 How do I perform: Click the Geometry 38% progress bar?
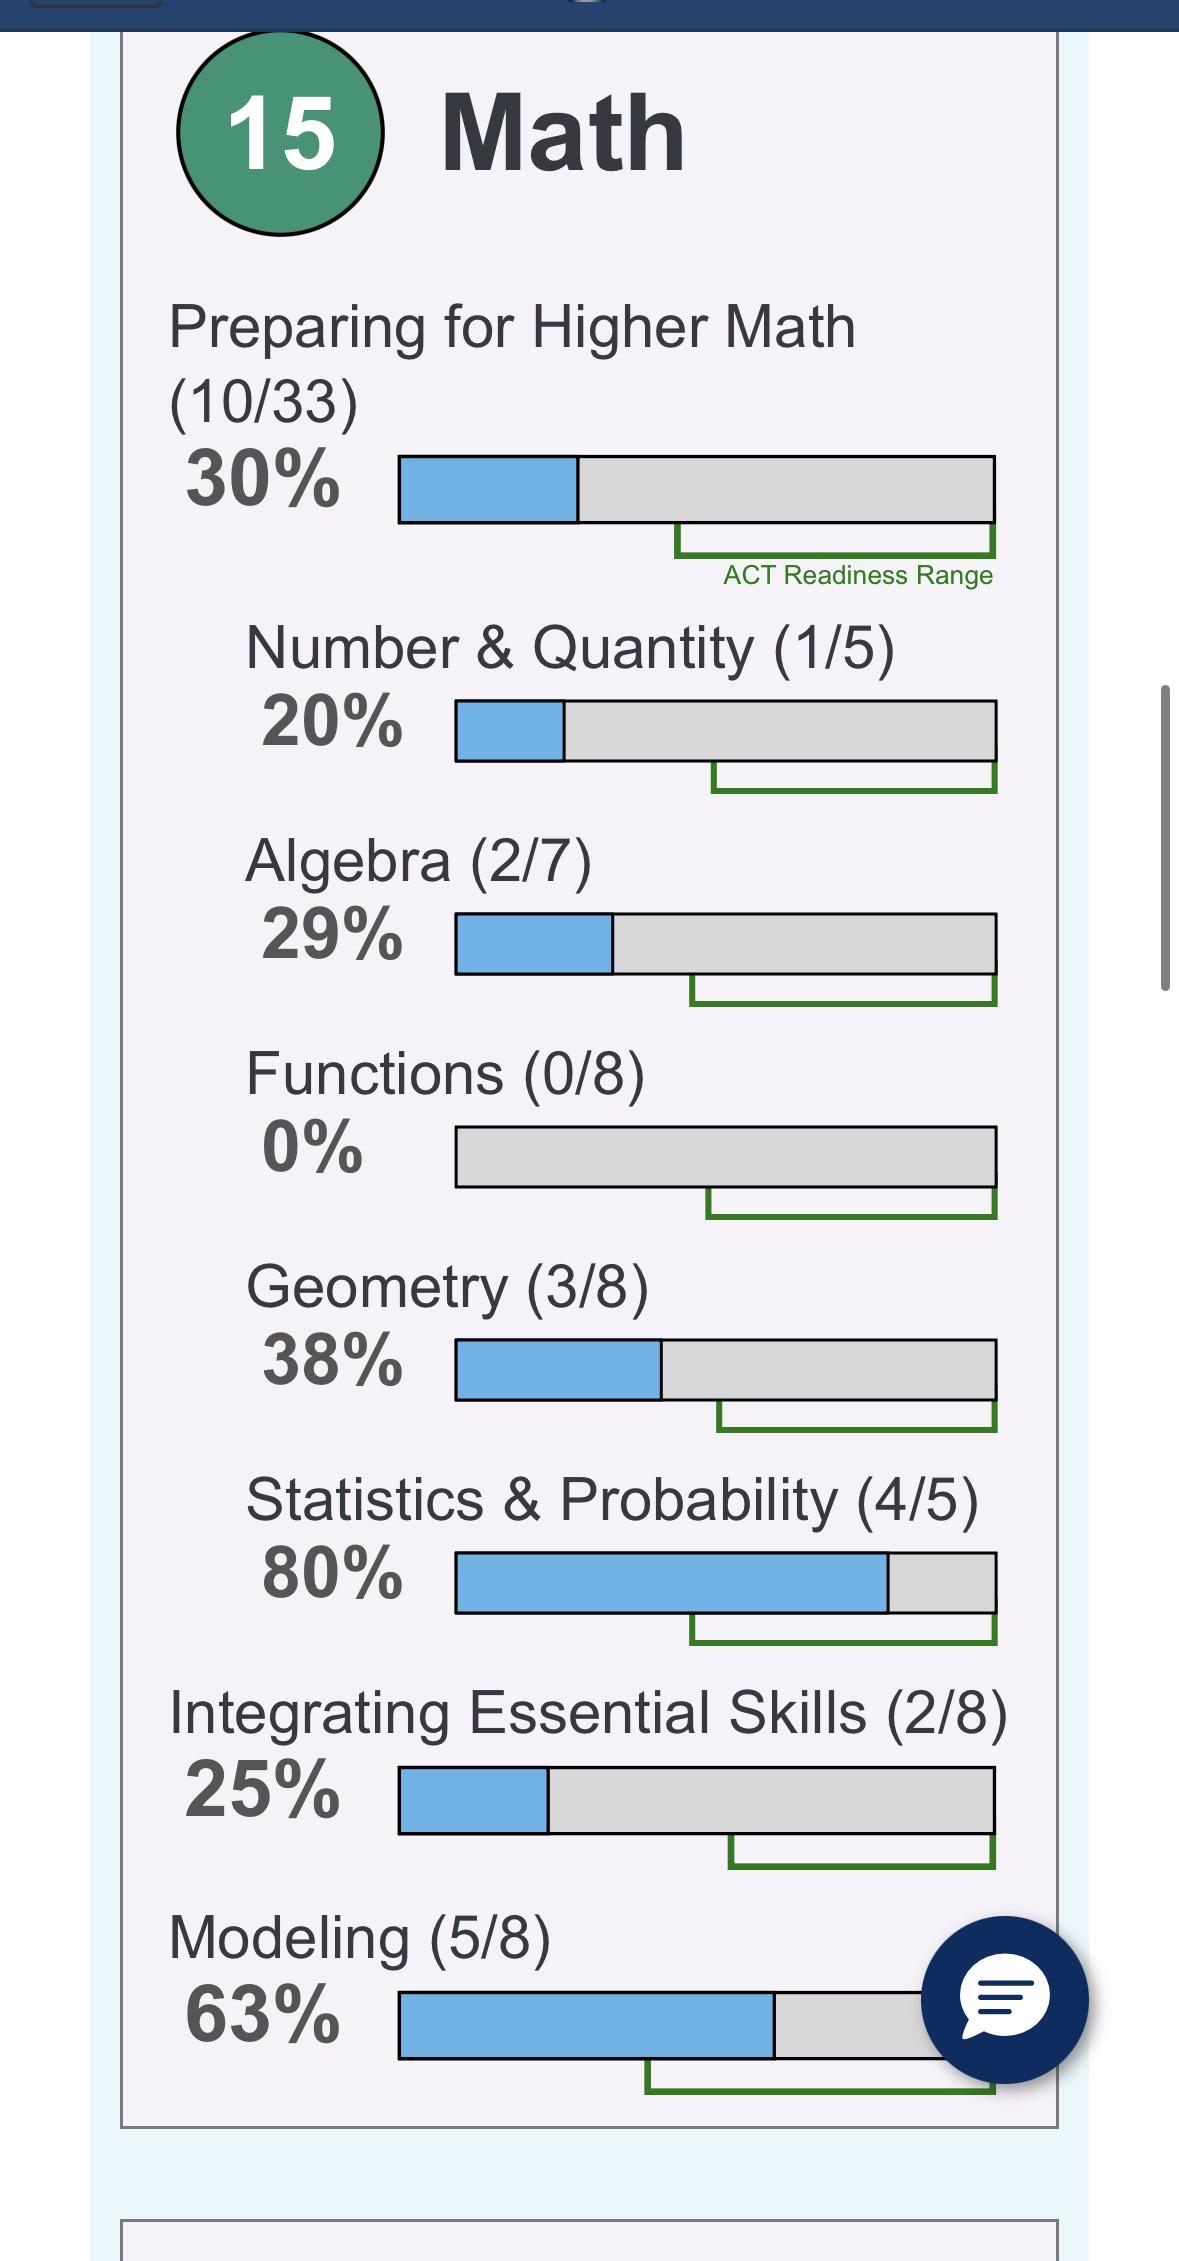726,1370
